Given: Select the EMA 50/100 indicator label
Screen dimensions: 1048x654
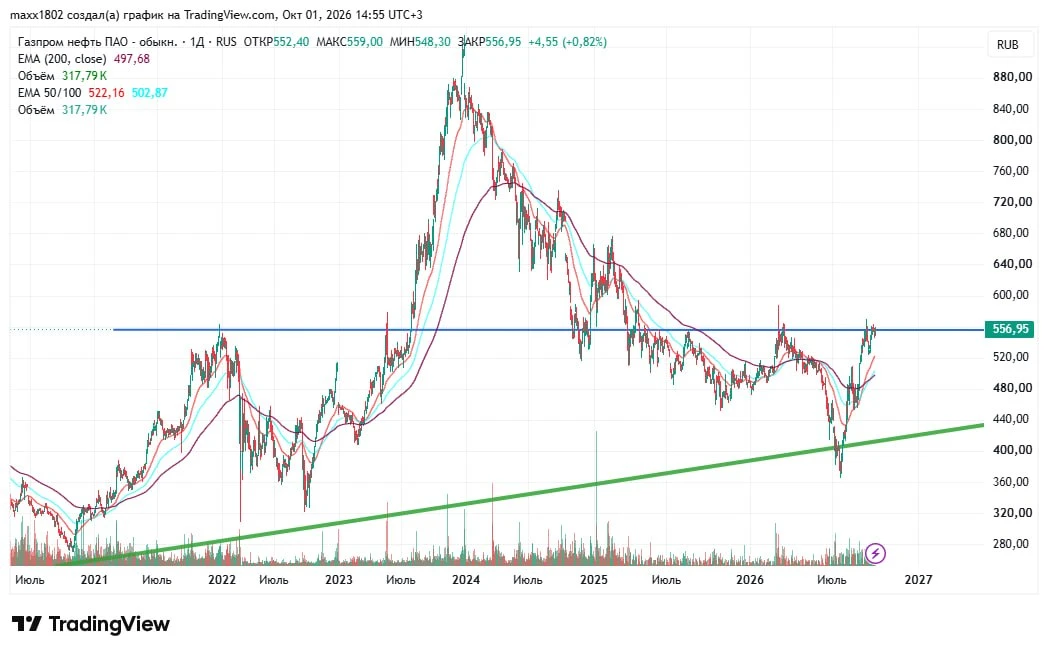Looking at the screenshot, I should pyautogui.click(x=49, y=93).
